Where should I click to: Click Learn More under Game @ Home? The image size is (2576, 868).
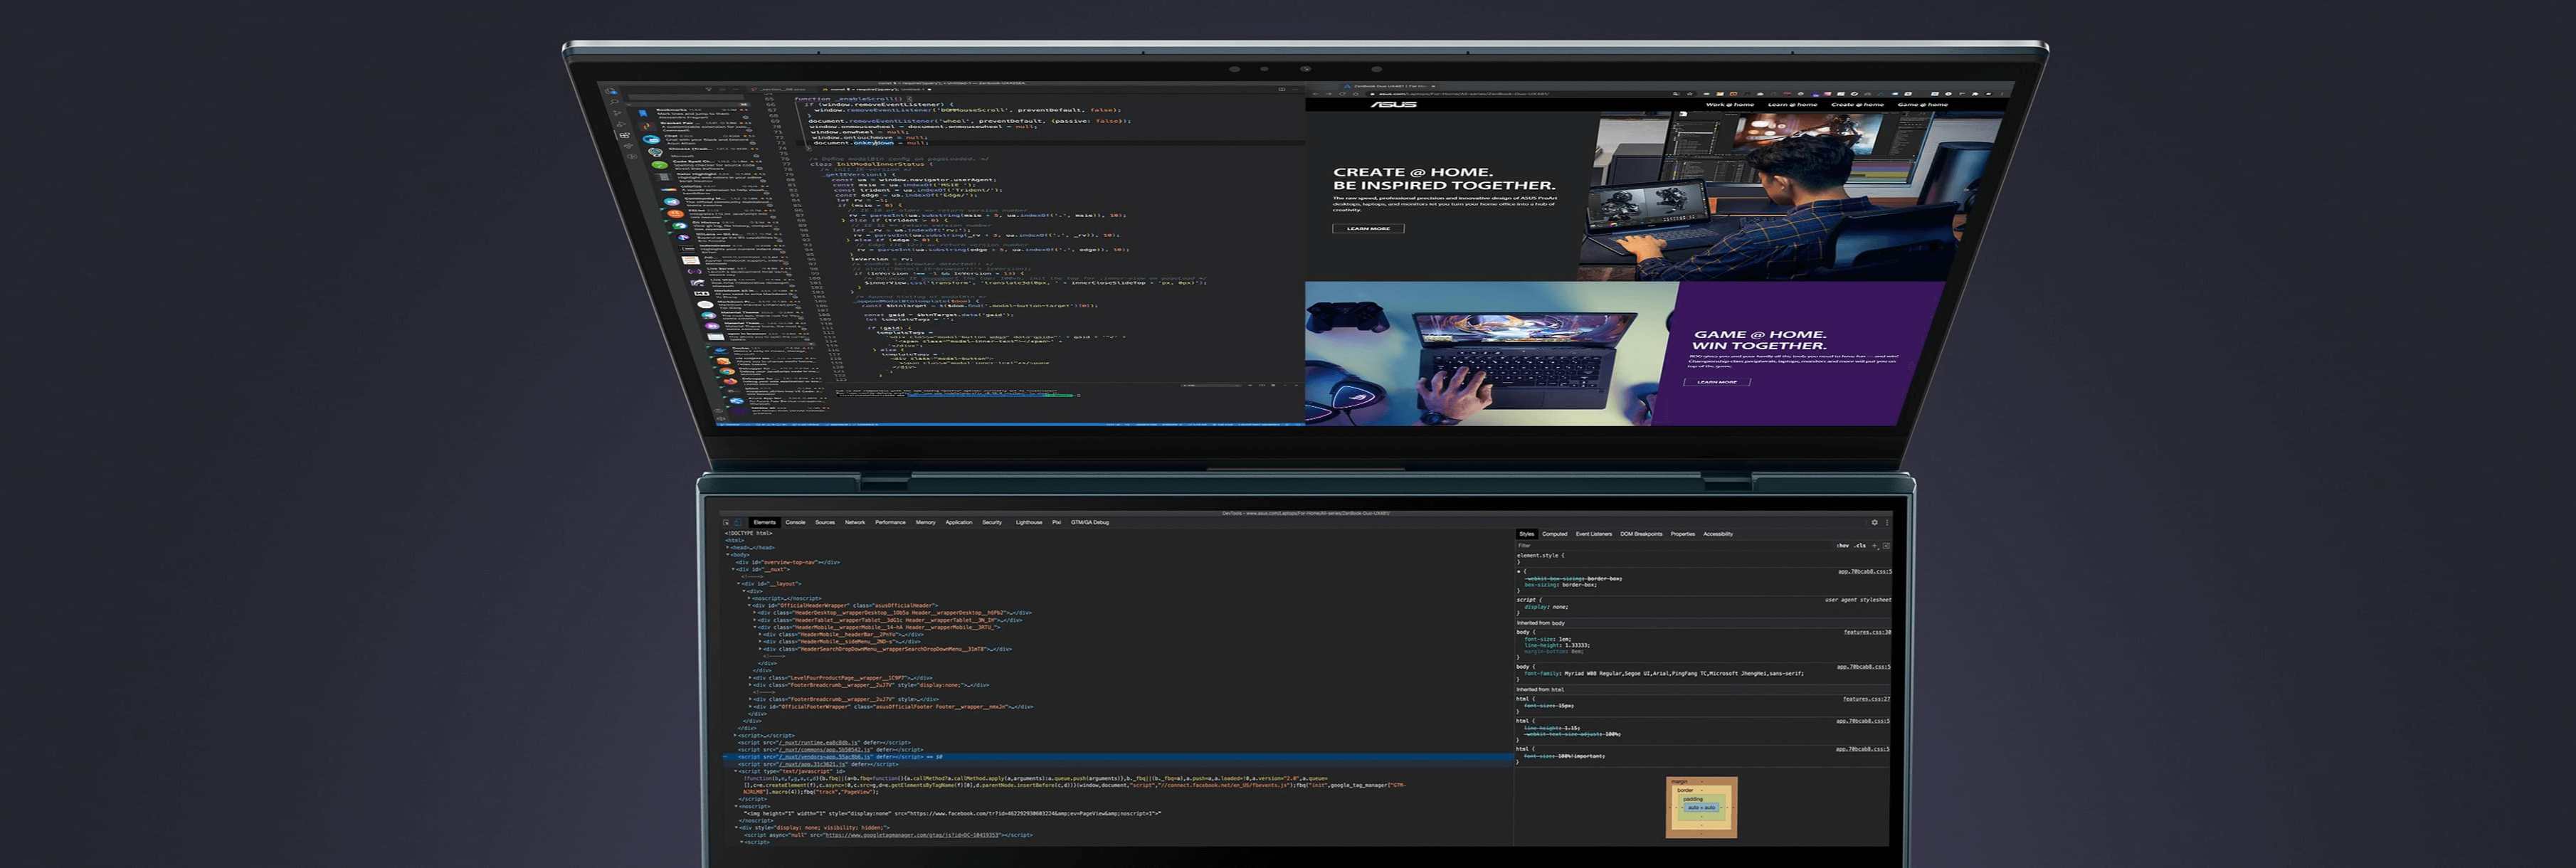tap(1717, 381)
